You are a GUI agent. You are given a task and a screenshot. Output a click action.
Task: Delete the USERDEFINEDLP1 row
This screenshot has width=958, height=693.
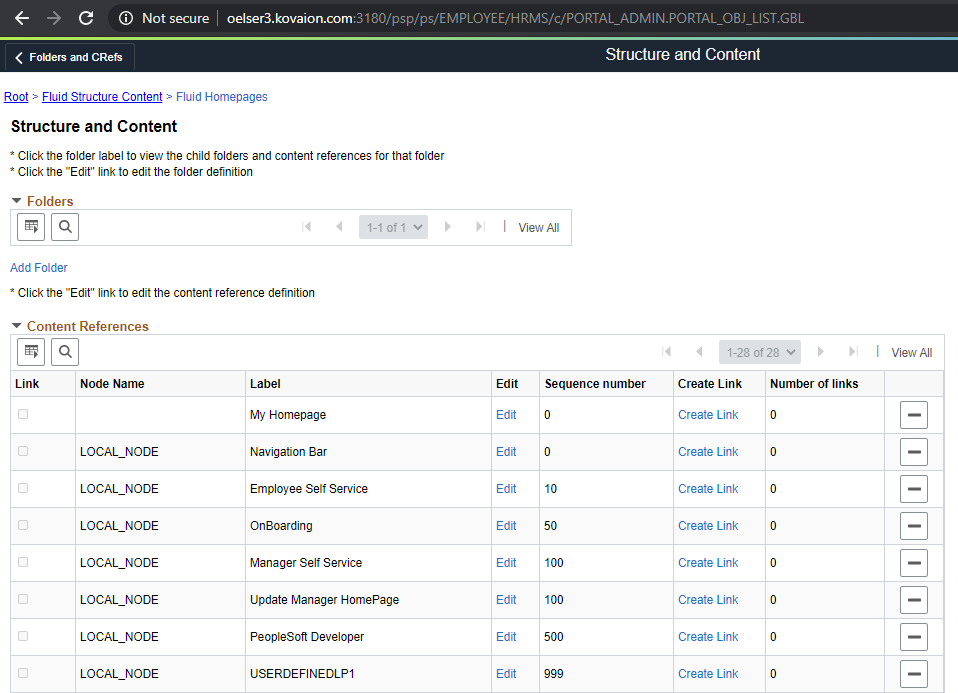[x=913, y=674]
